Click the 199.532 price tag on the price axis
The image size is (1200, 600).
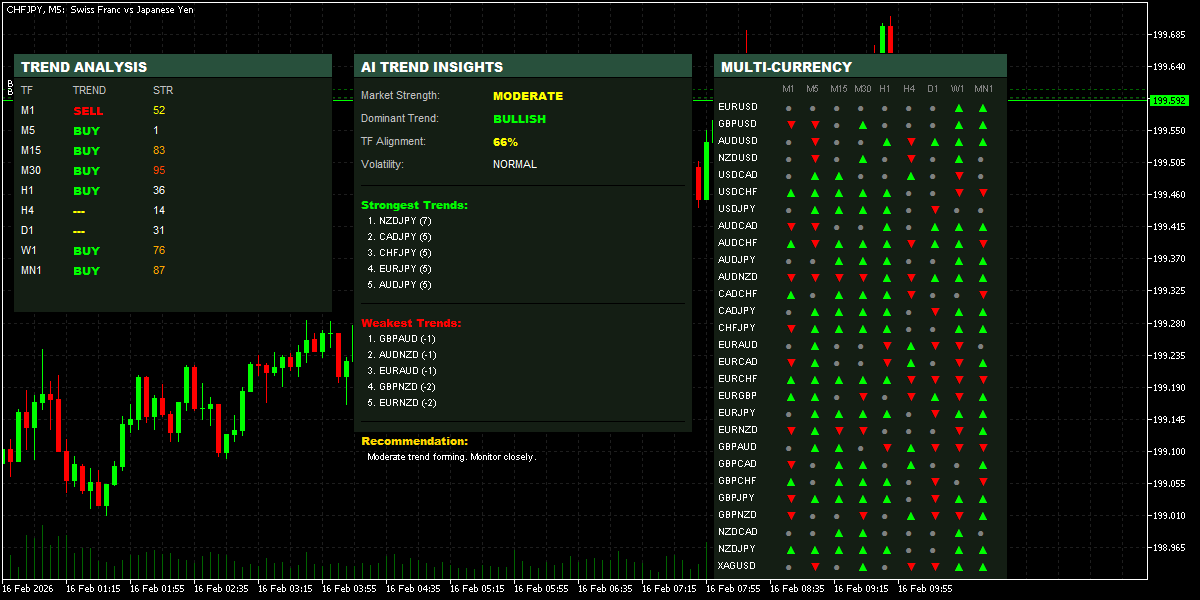[1171, 100]
